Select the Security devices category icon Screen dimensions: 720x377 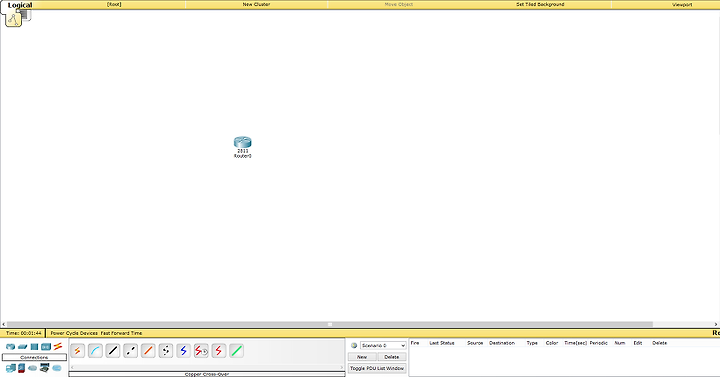(x=21, y=368)
